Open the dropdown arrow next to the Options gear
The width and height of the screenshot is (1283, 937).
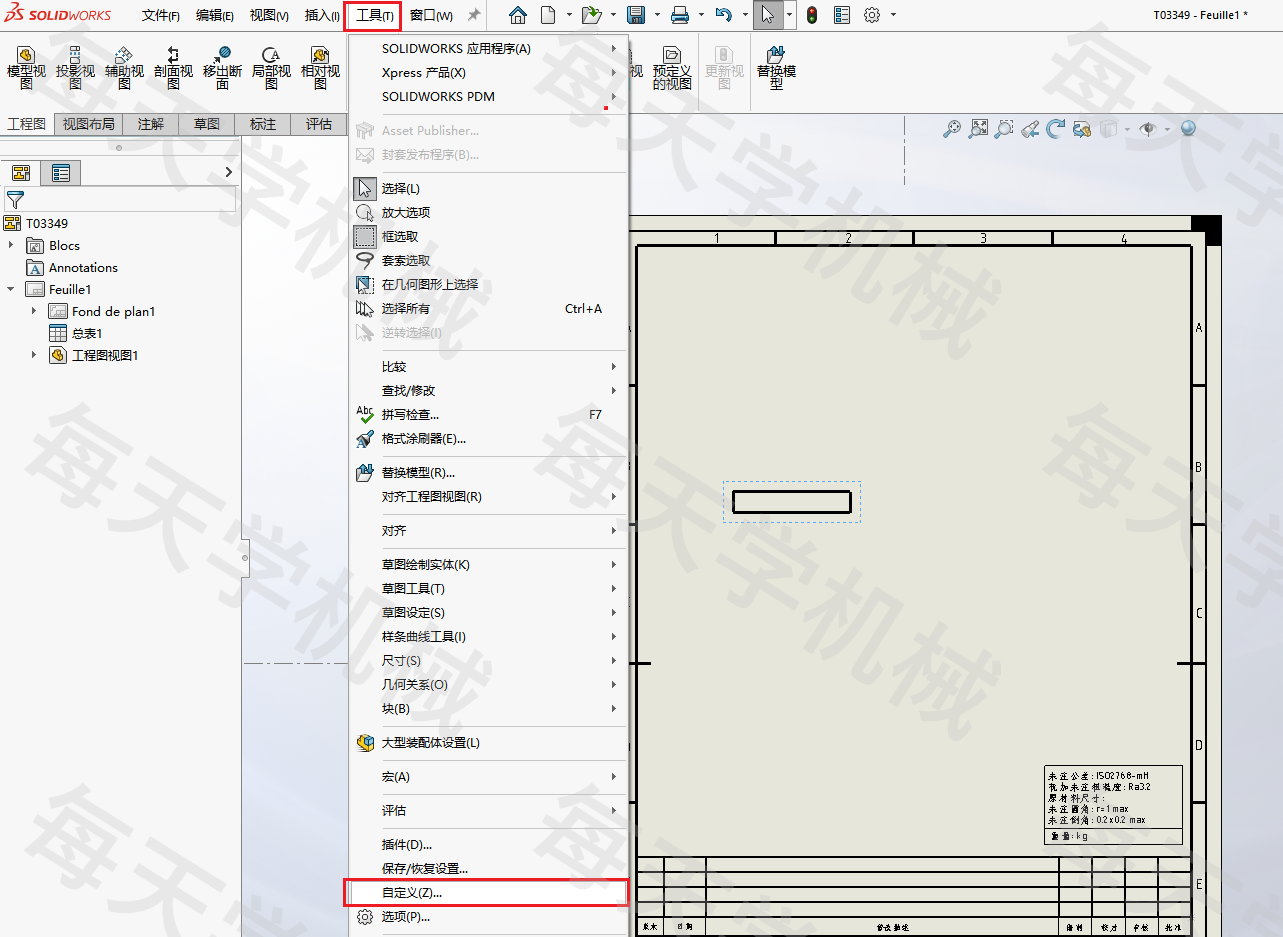pos(893,15)
